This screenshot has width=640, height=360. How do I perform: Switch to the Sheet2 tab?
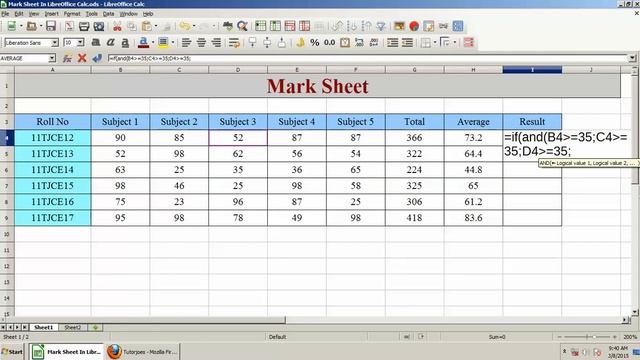(x=73, y=327)
